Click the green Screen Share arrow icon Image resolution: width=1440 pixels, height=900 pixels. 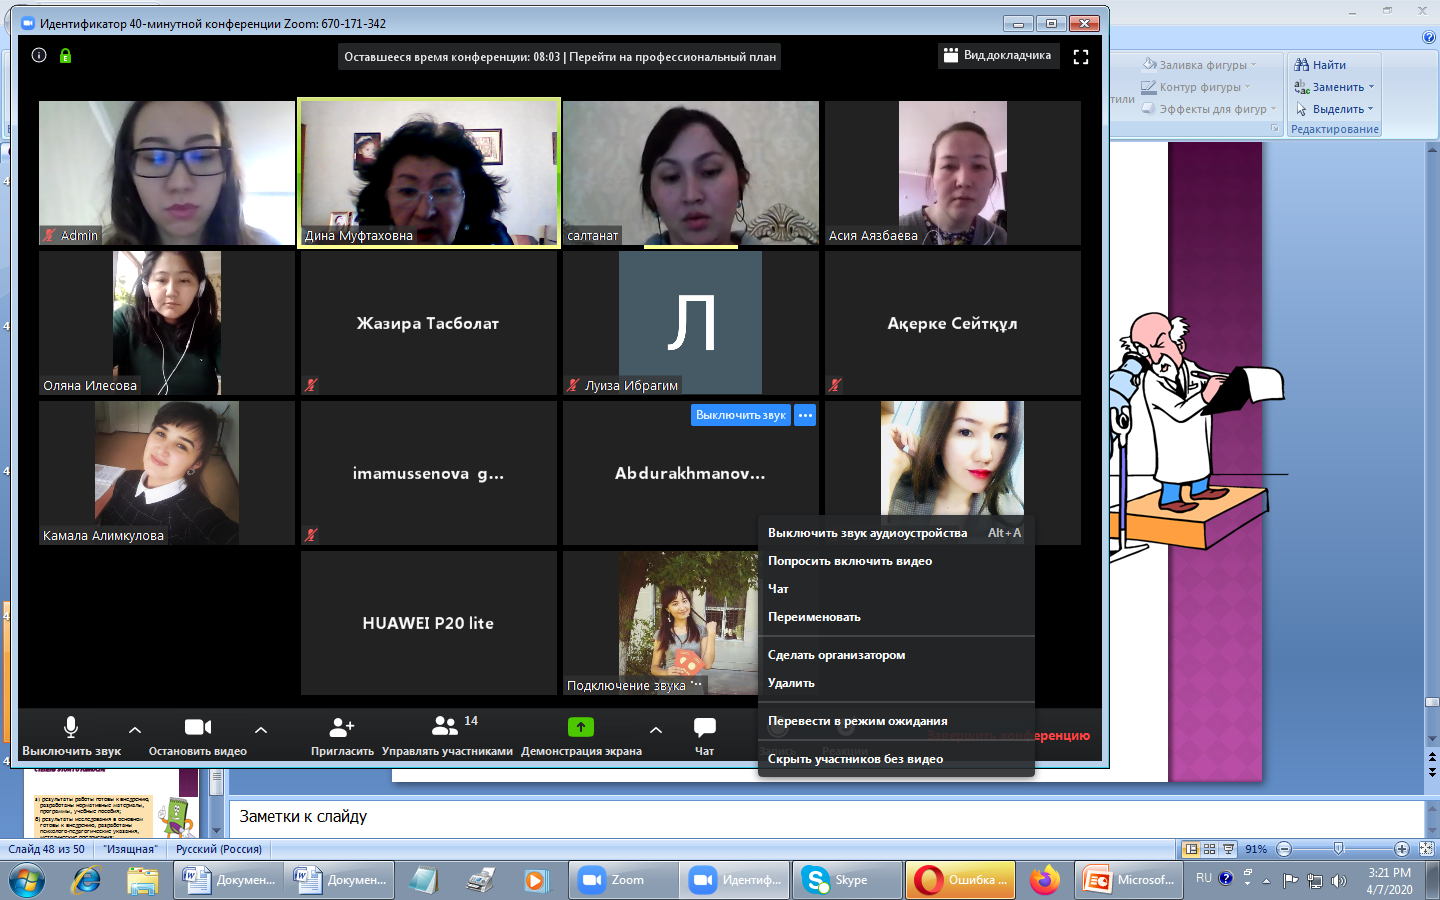(581, 727)
